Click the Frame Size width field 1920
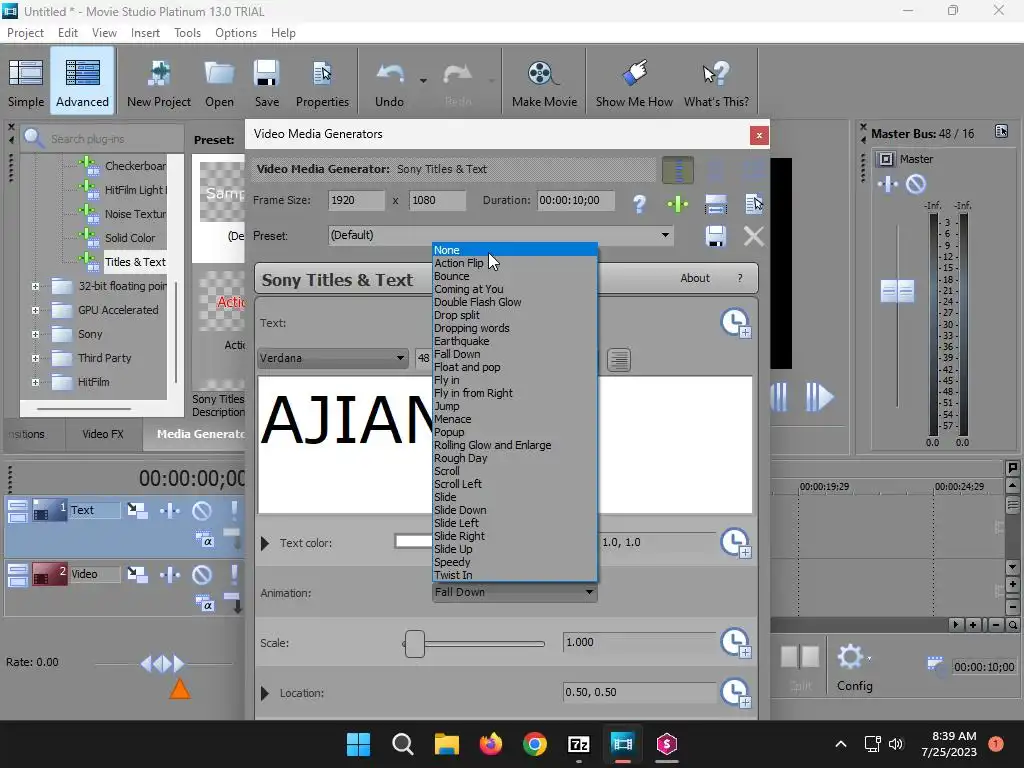1024x768 pixels. [357, 200]
